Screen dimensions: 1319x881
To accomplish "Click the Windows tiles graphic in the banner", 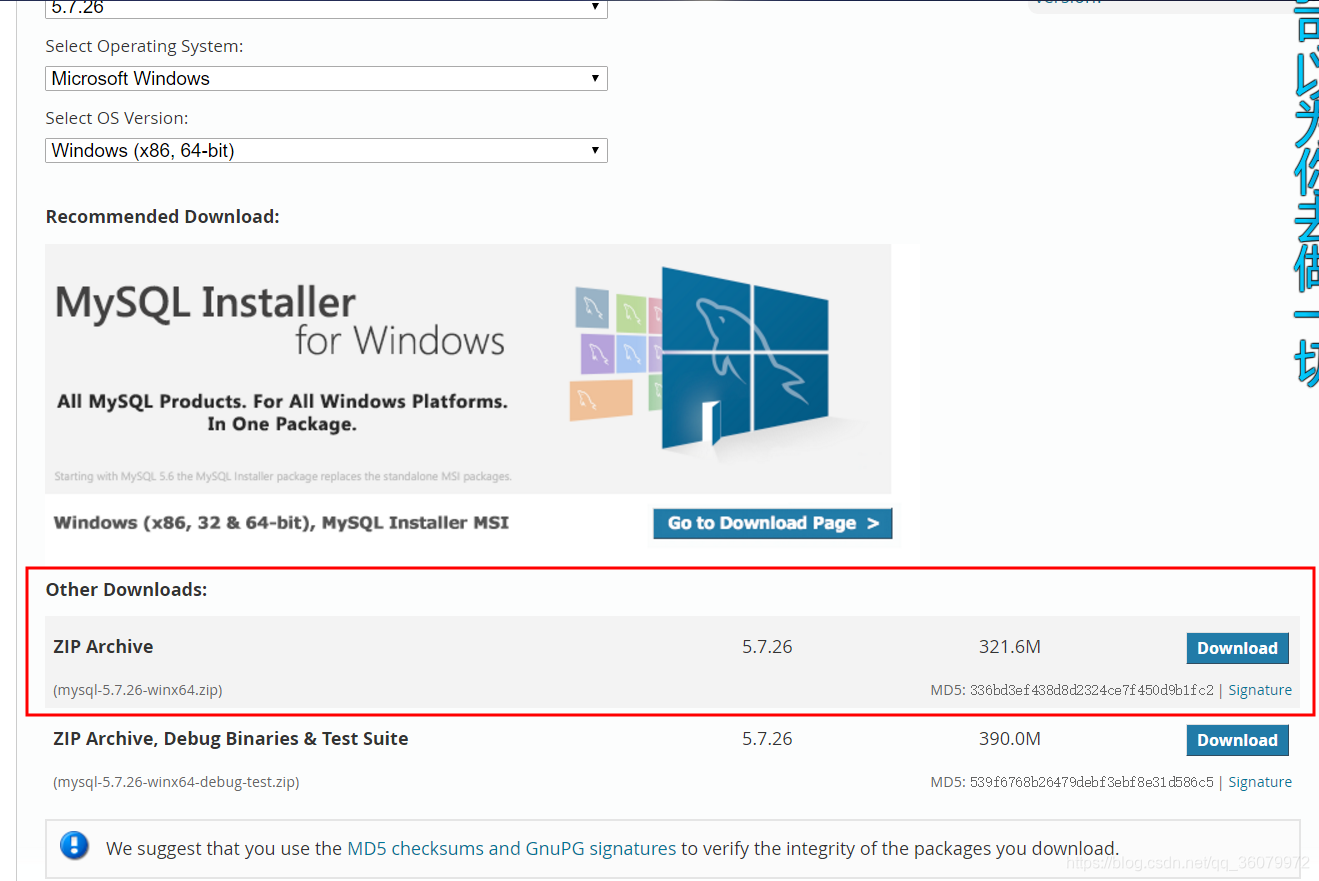I will [746, 355].
